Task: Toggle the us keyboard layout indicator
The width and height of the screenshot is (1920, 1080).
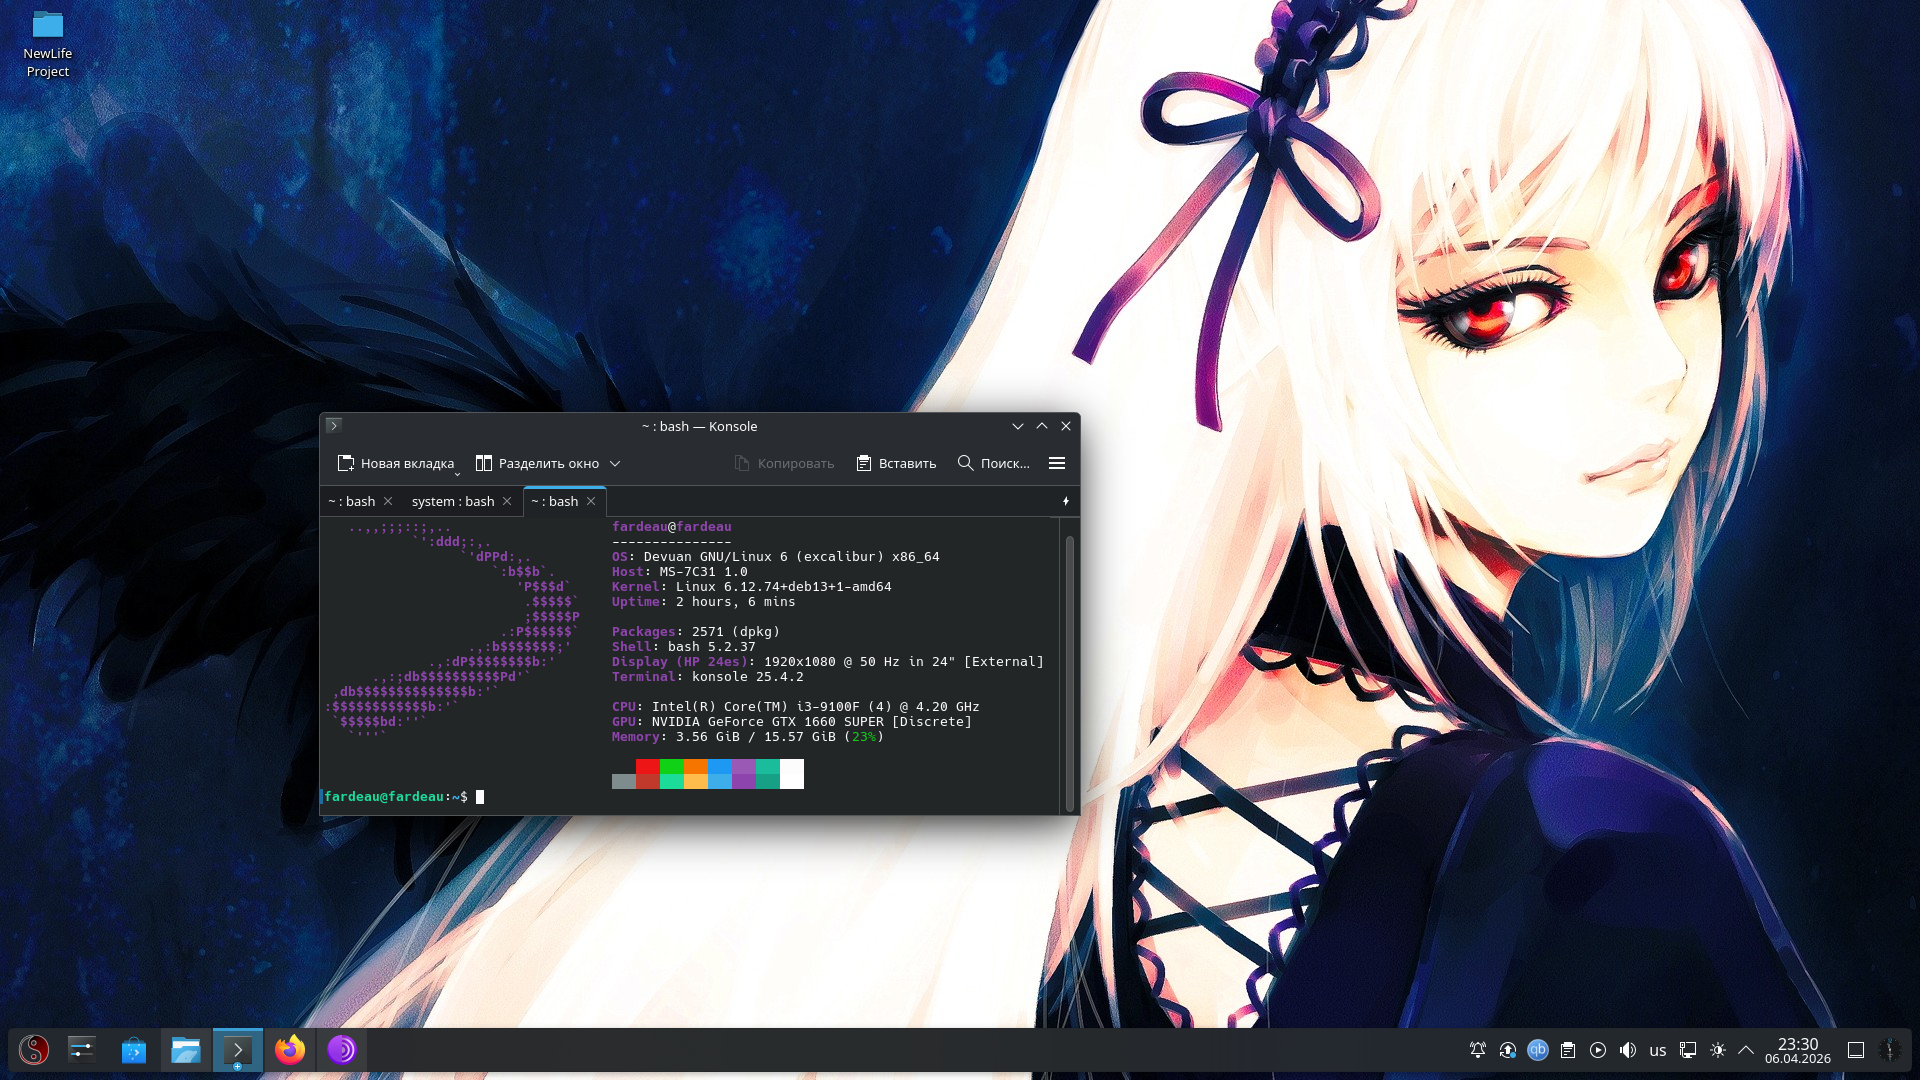Action: [1658, 1050]
